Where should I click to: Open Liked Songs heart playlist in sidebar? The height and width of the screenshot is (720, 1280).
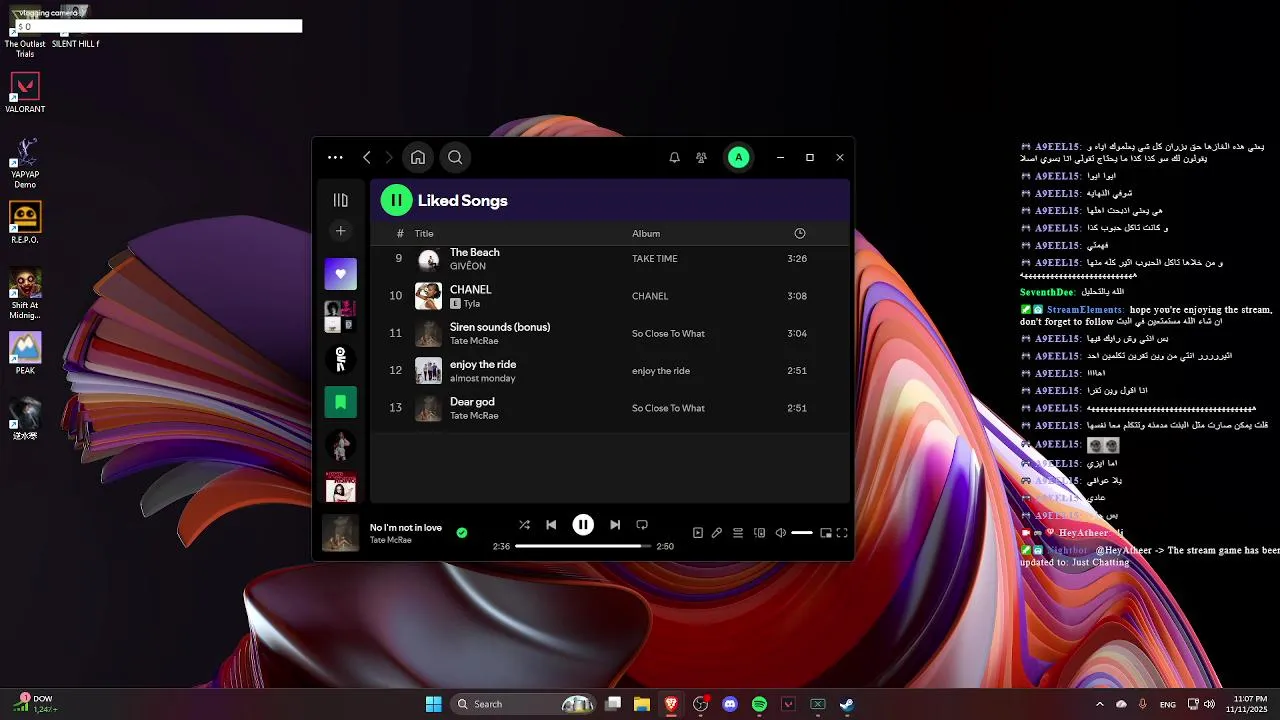coord(340,274)
